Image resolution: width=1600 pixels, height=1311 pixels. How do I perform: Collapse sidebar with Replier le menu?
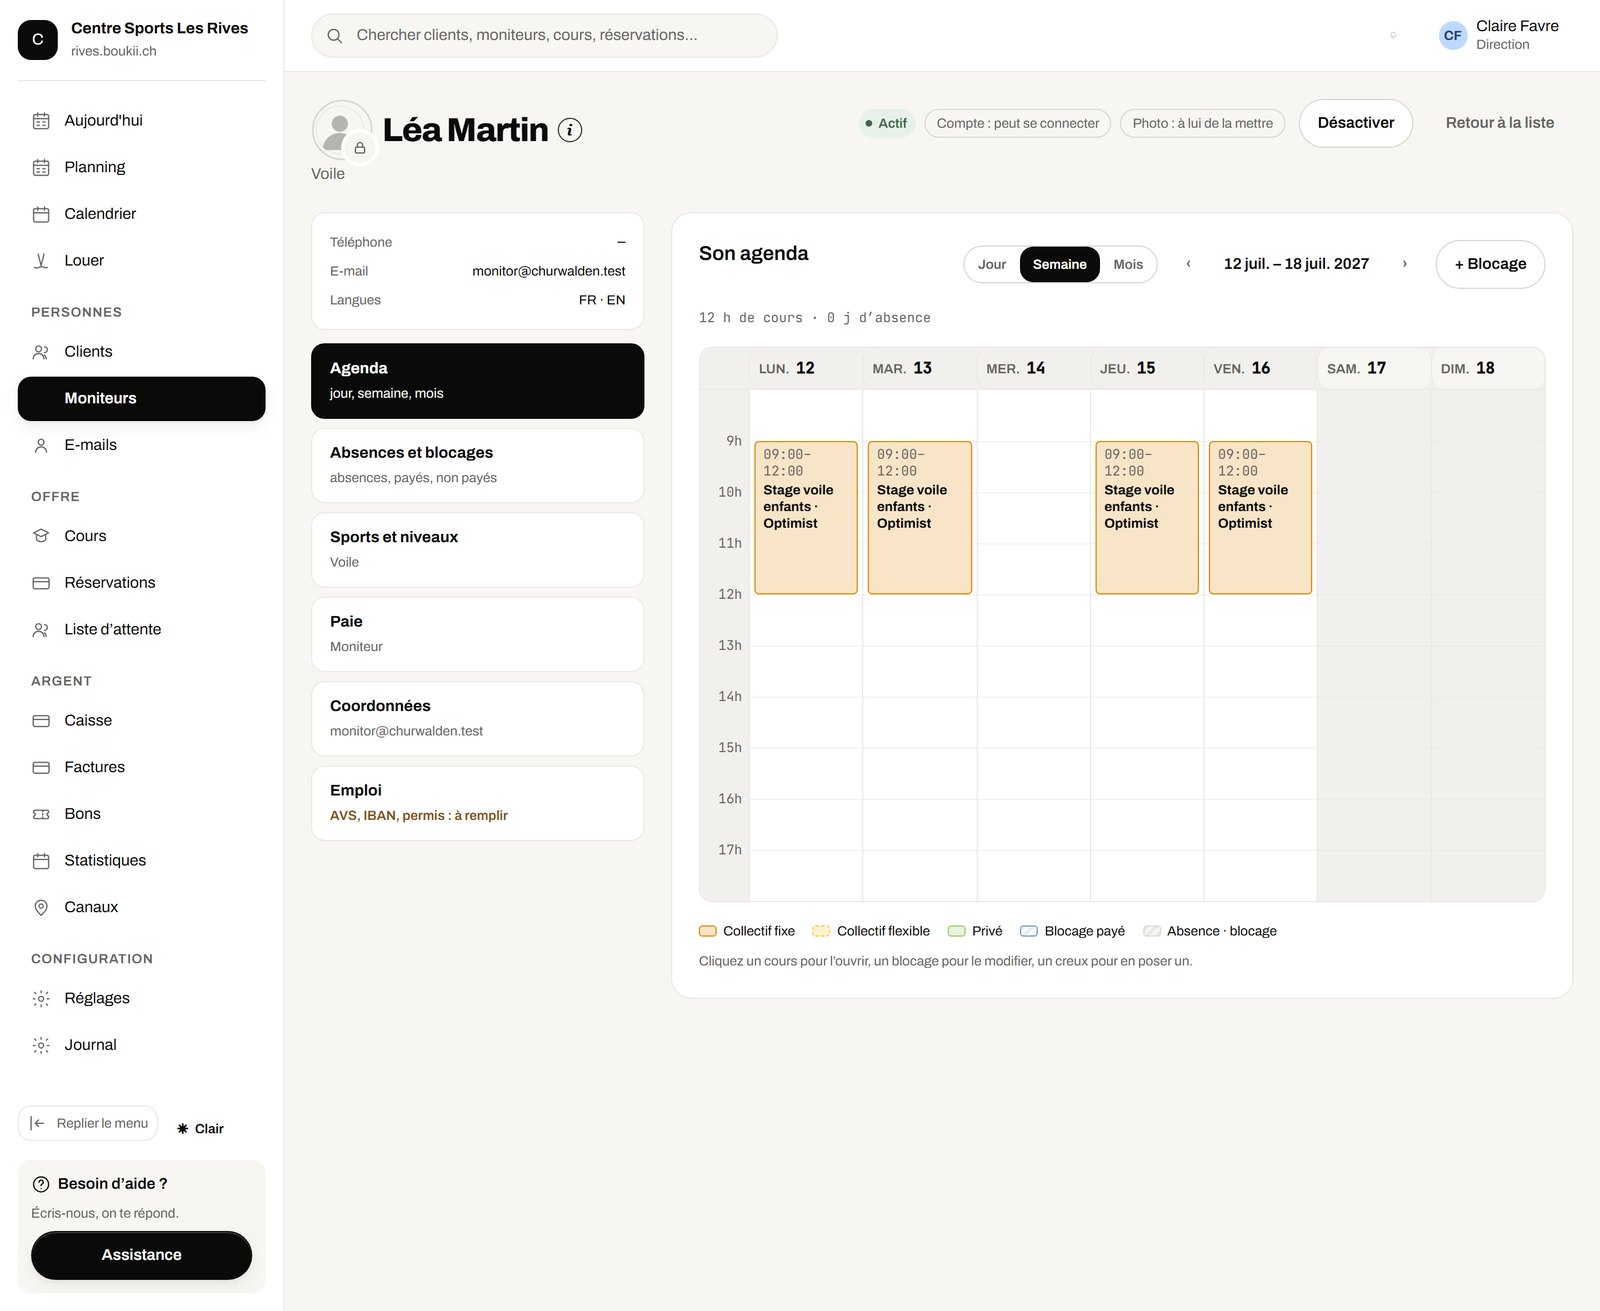pyautogui.click(x=88, y=1123)
